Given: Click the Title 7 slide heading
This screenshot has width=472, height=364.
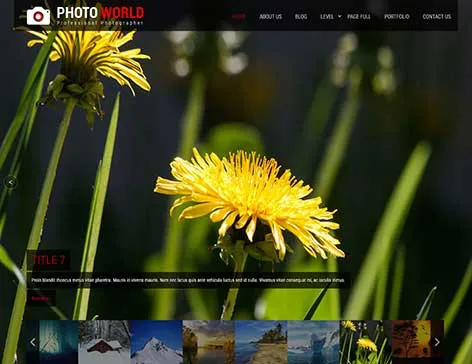Looking at the screenshot, I should 48,260.
